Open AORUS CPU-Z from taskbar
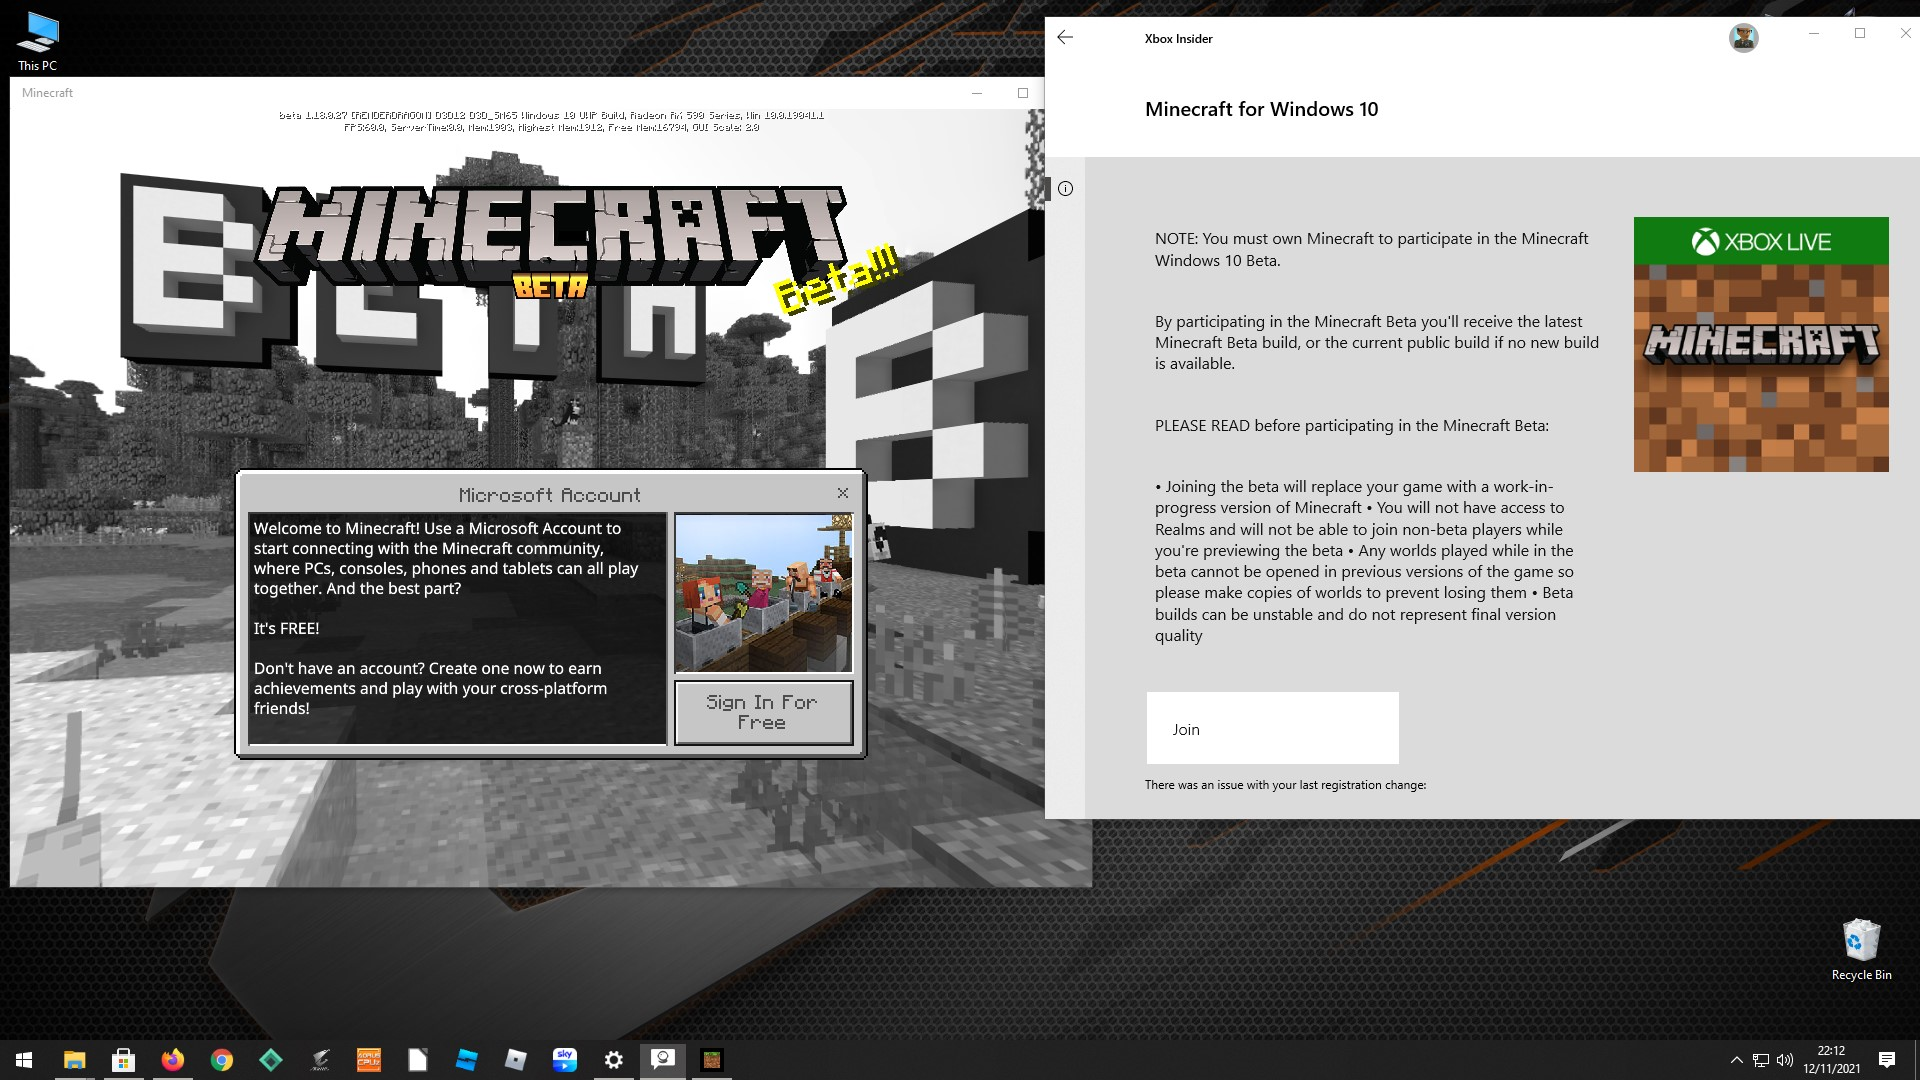This screenshot has width=1920, height=1080. [369, 1060]
